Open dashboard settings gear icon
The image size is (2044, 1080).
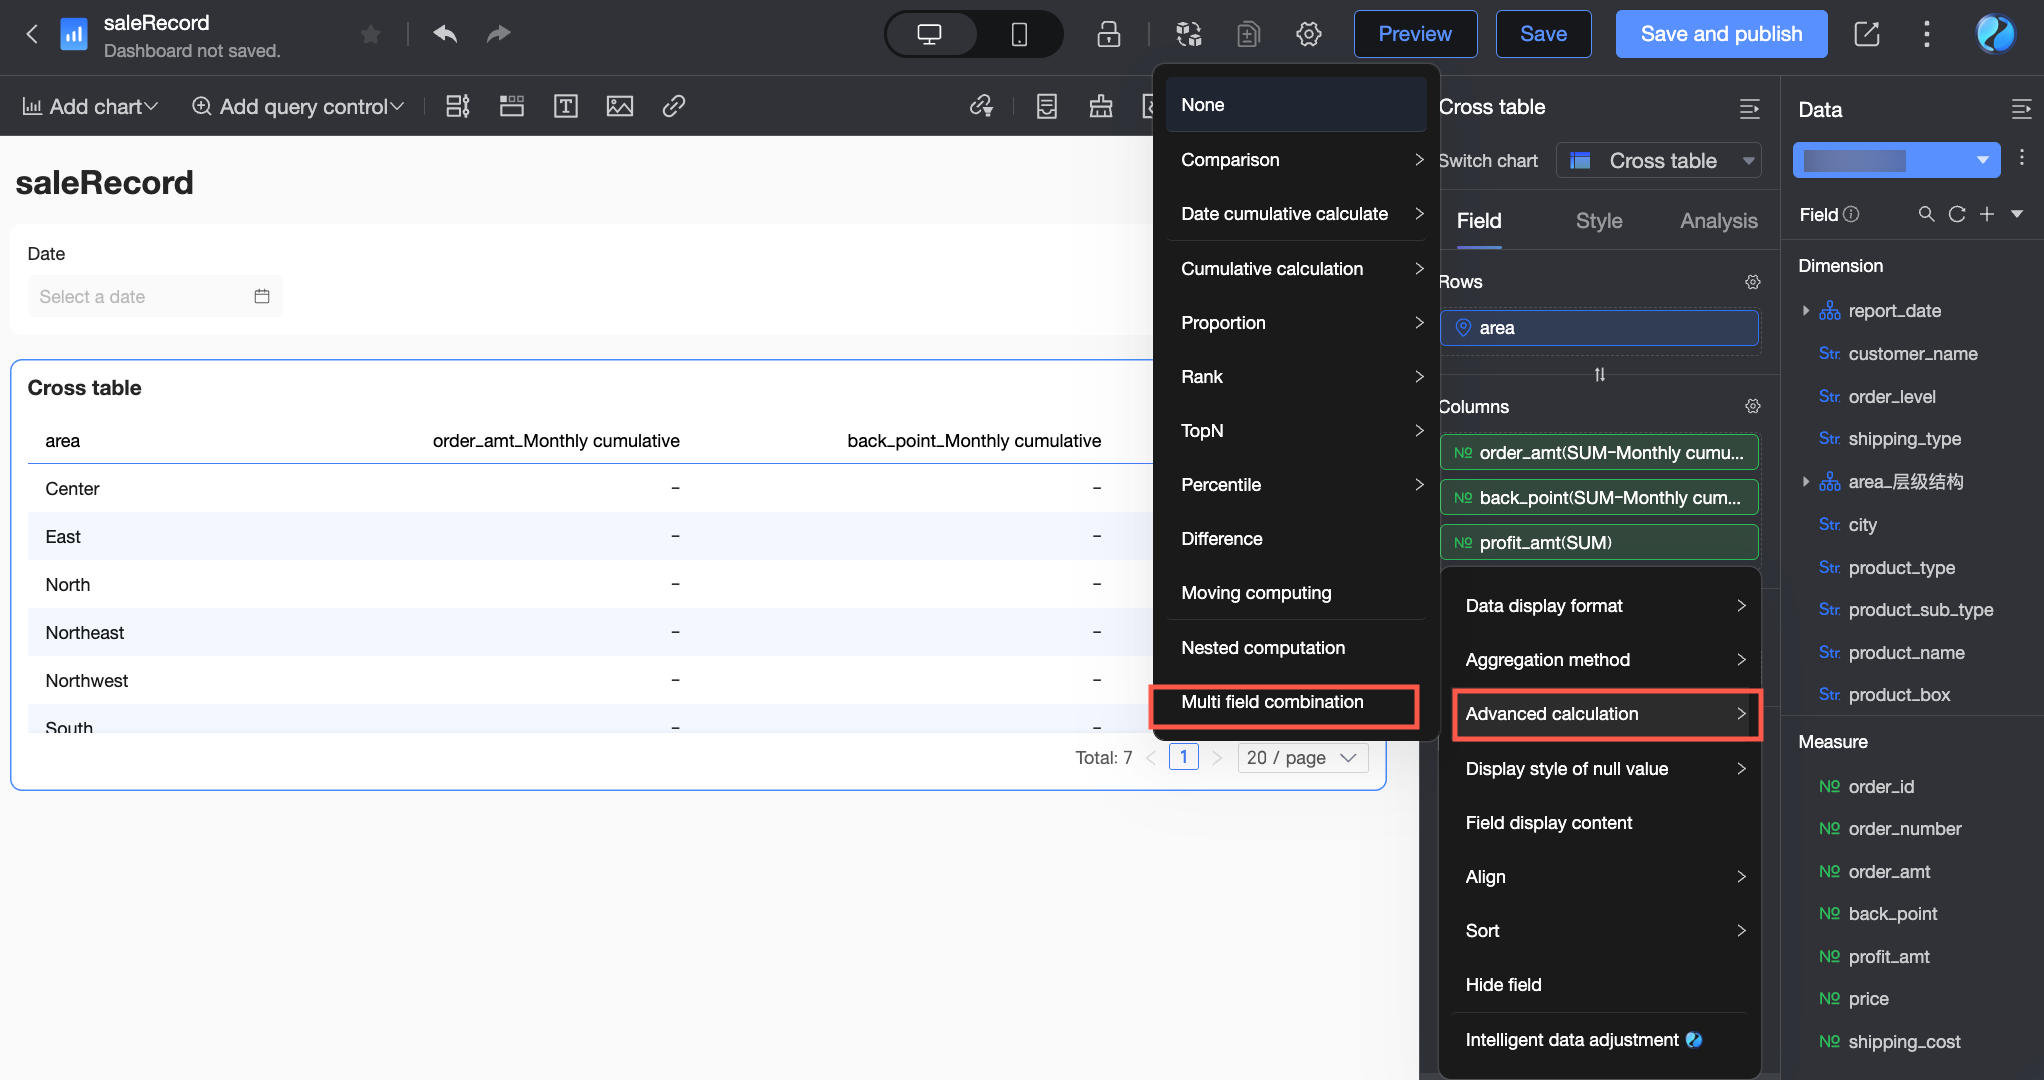(x=1308, y=34)
